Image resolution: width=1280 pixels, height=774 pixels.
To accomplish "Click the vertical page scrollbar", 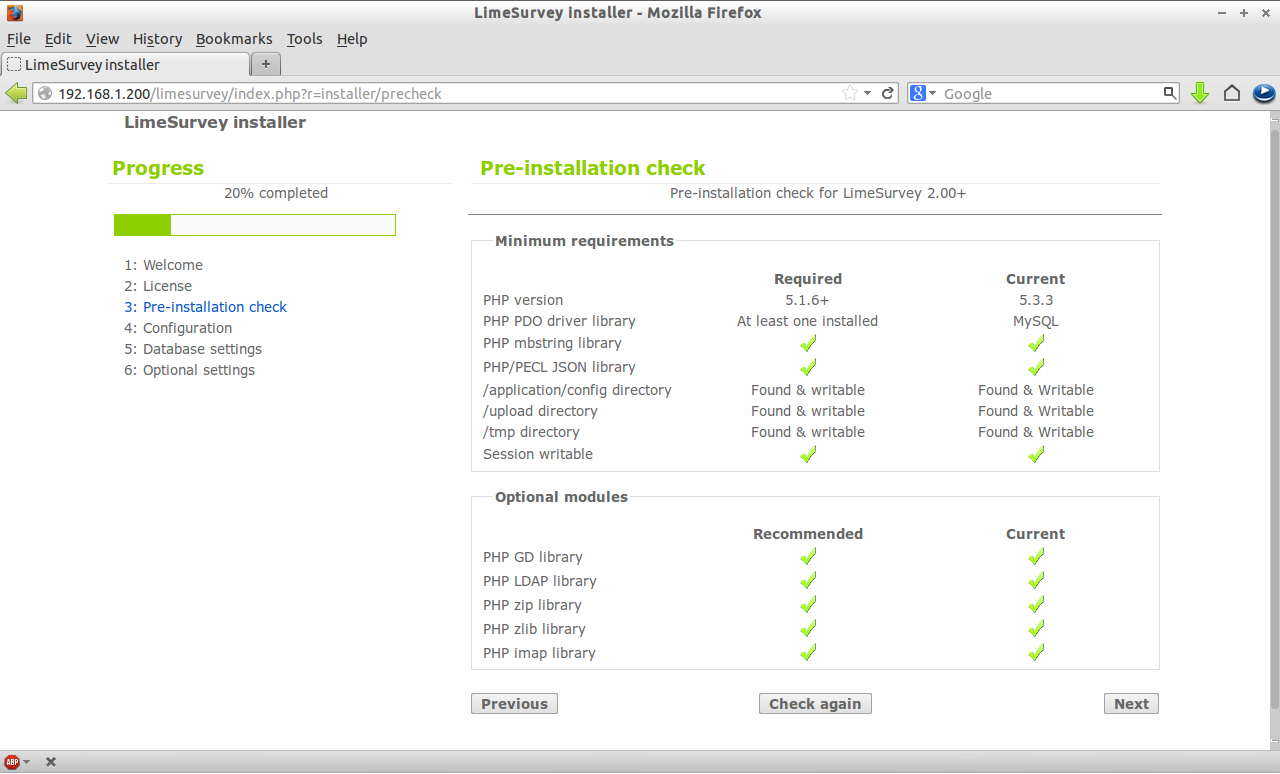I will pos(1273,430).
